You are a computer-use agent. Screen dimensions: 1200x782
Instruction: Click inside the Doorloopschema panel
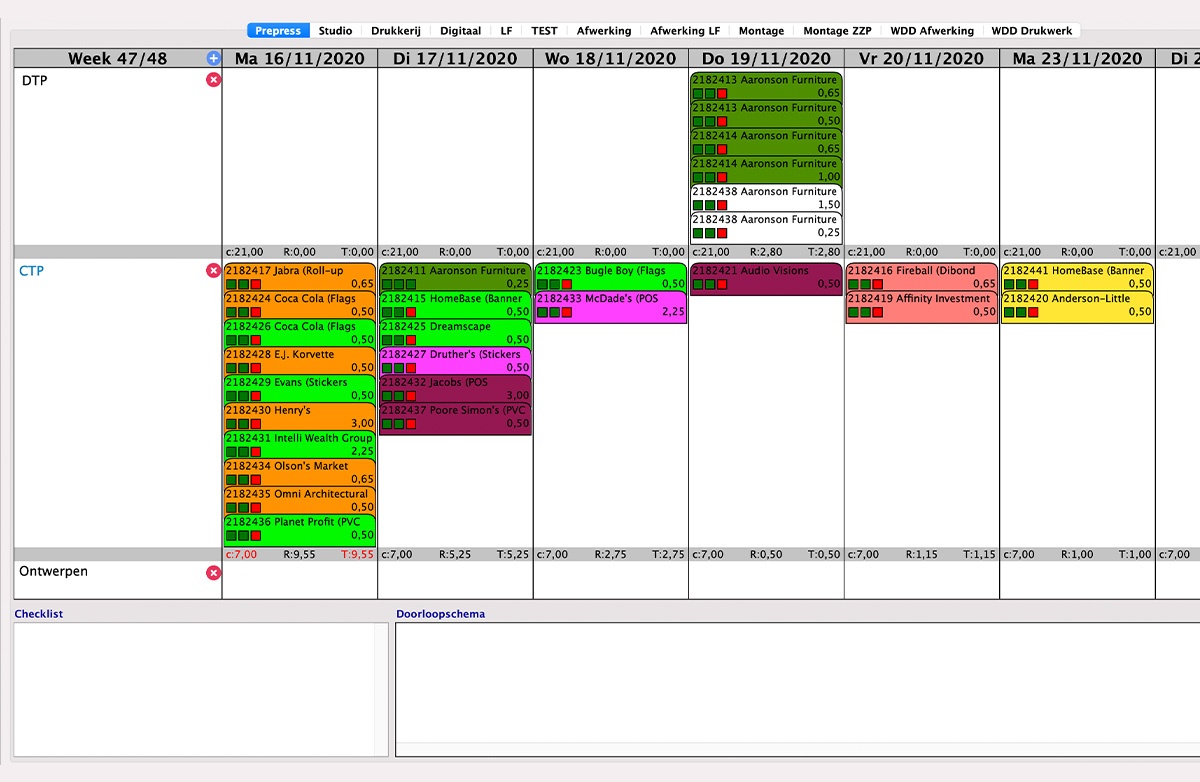pyautogui.click(x=798, y=689)
